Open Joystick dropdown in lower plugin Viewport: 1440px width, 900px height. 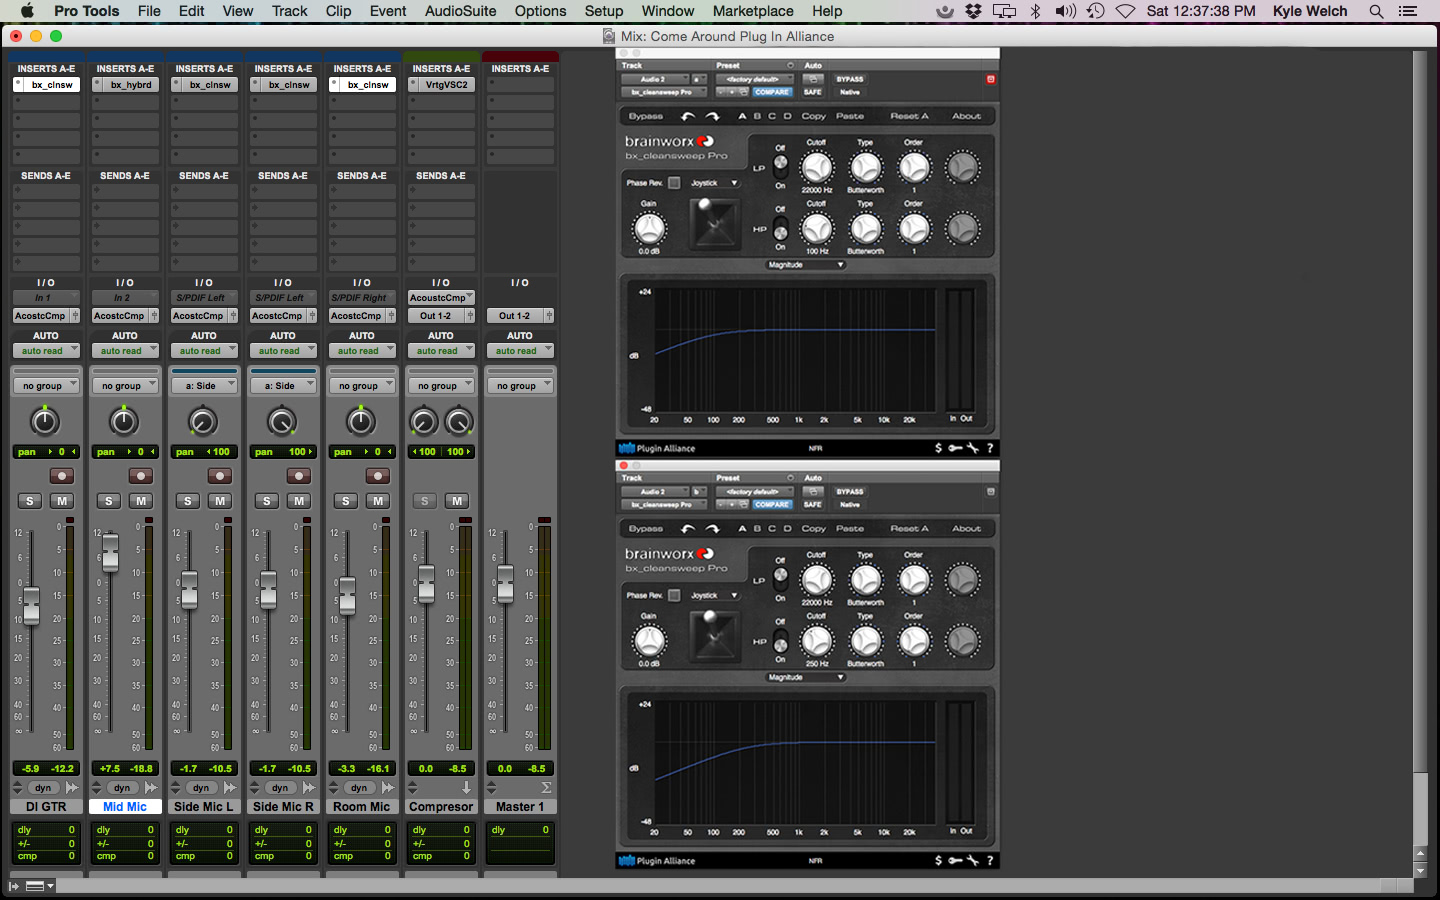[x=714, y=595]
